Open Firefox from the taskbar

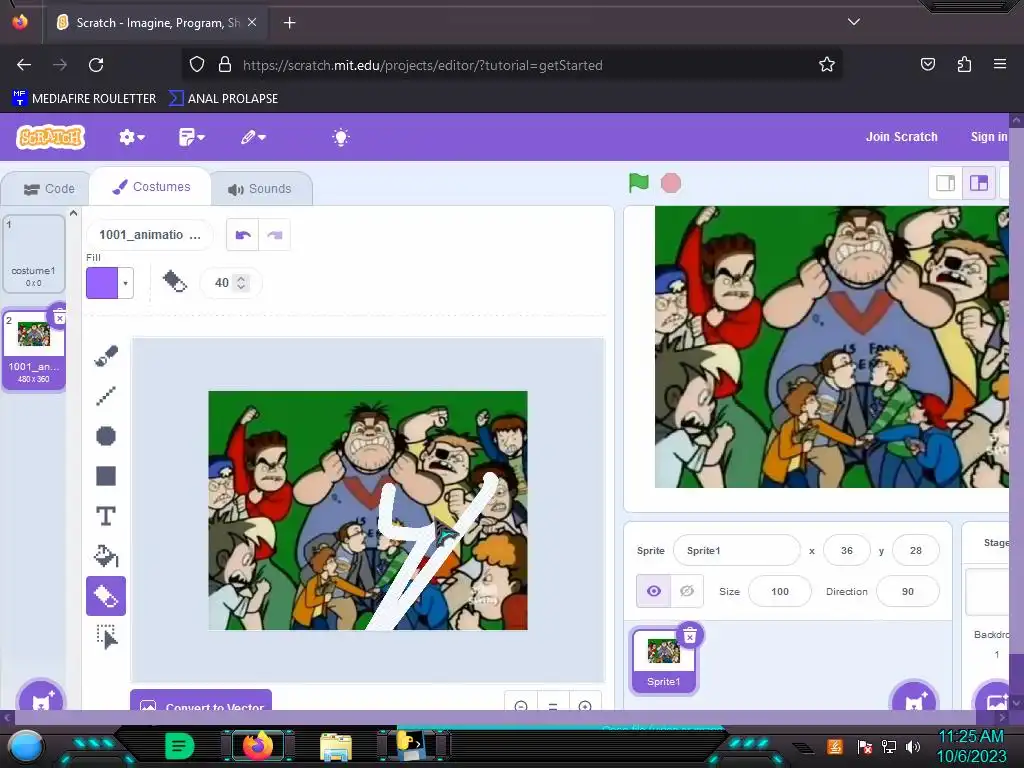click(x=257, y=746)
